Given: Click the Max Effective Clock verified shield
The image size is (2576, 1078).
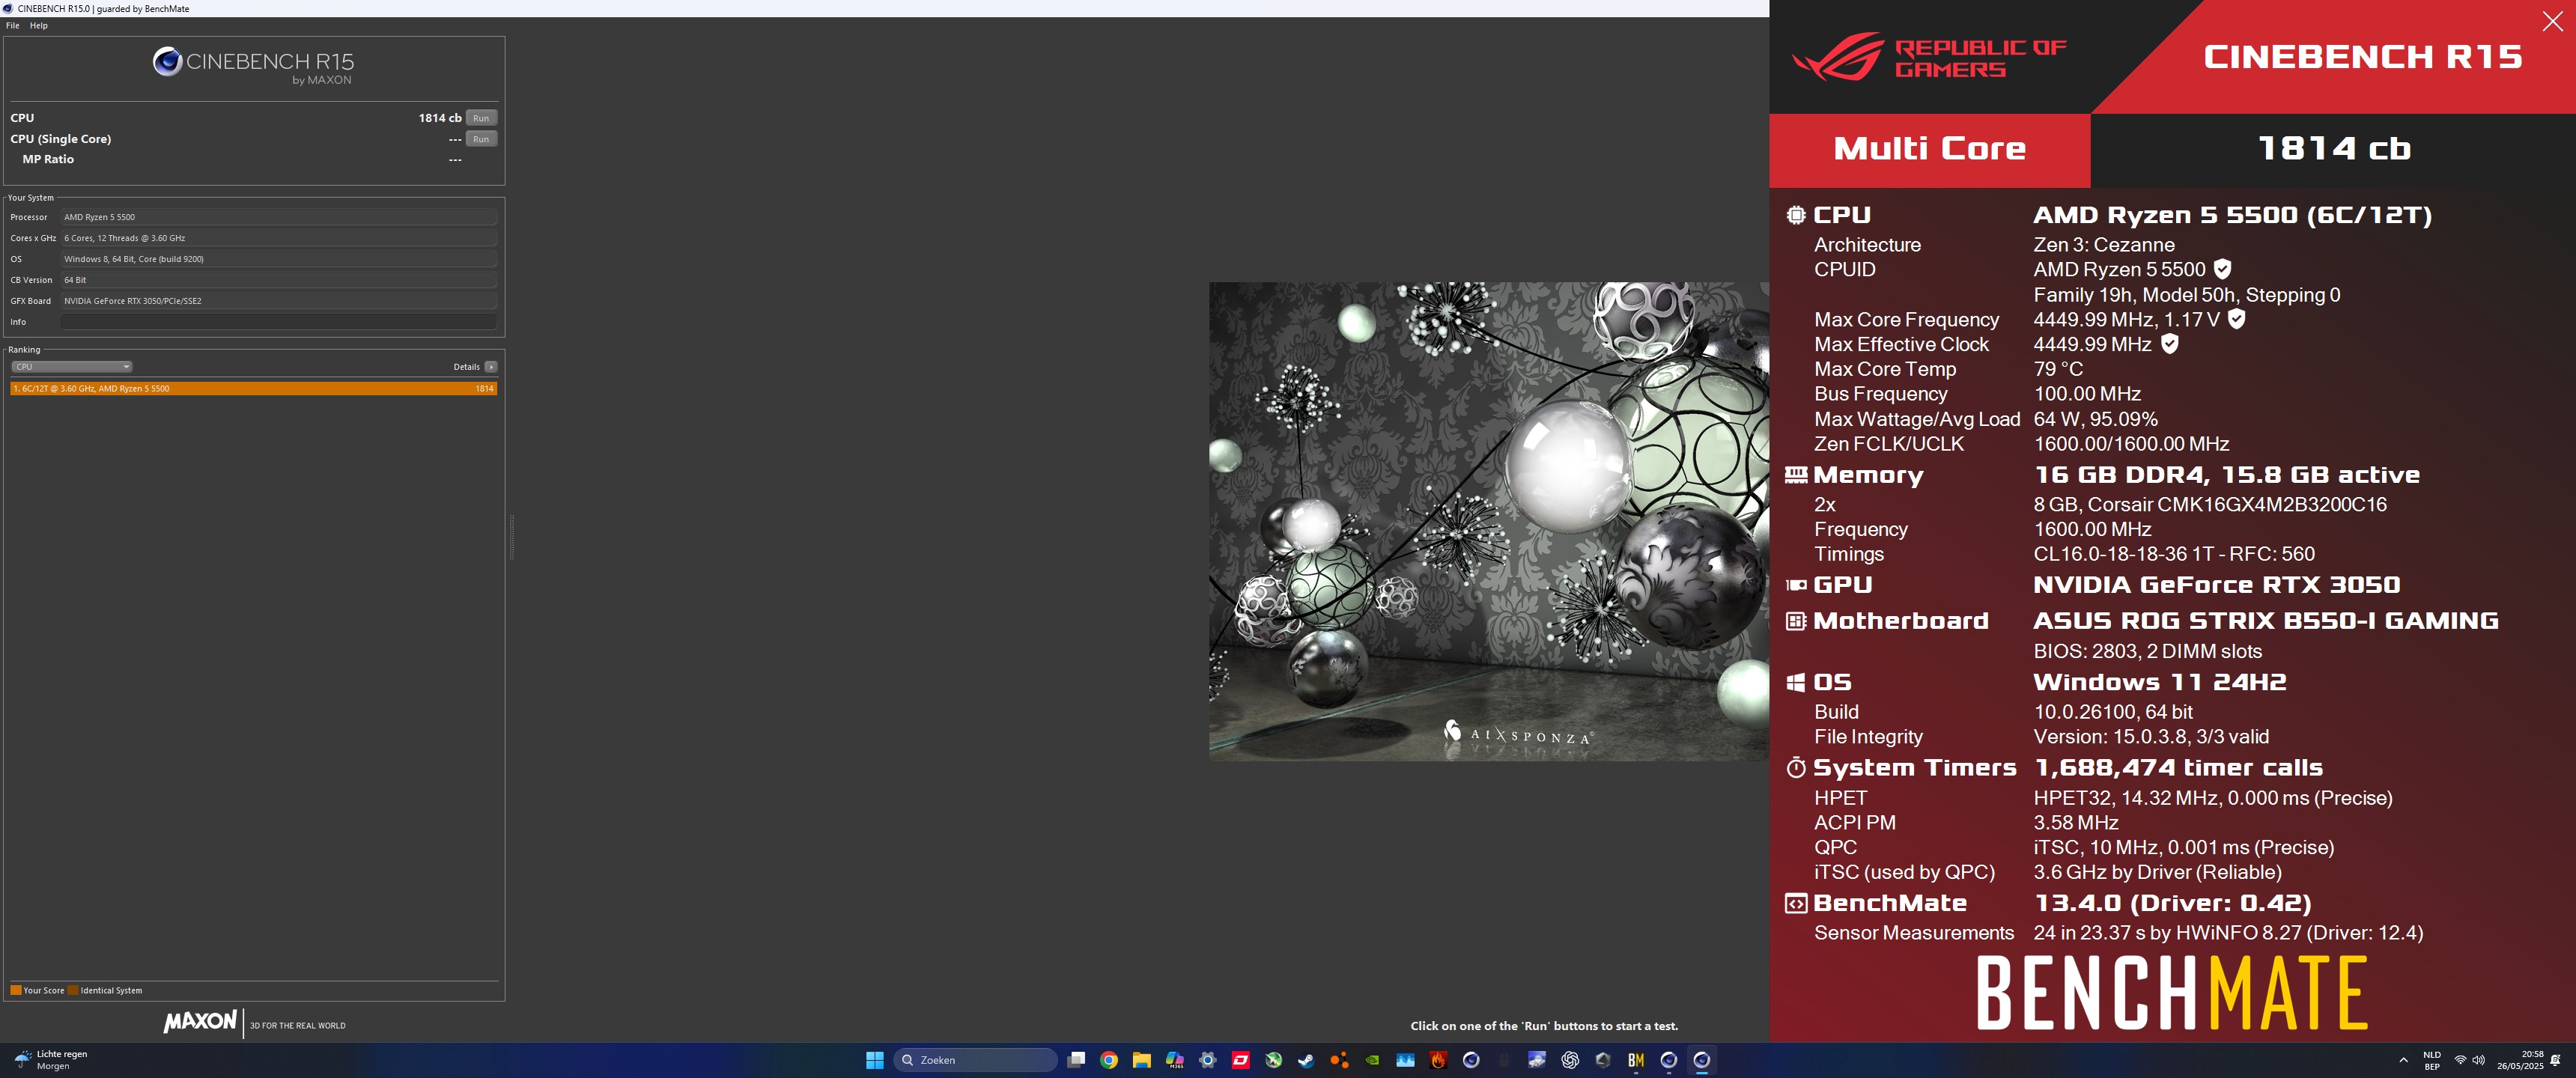Looking at the screenshot, I should tap(2169, 344).
